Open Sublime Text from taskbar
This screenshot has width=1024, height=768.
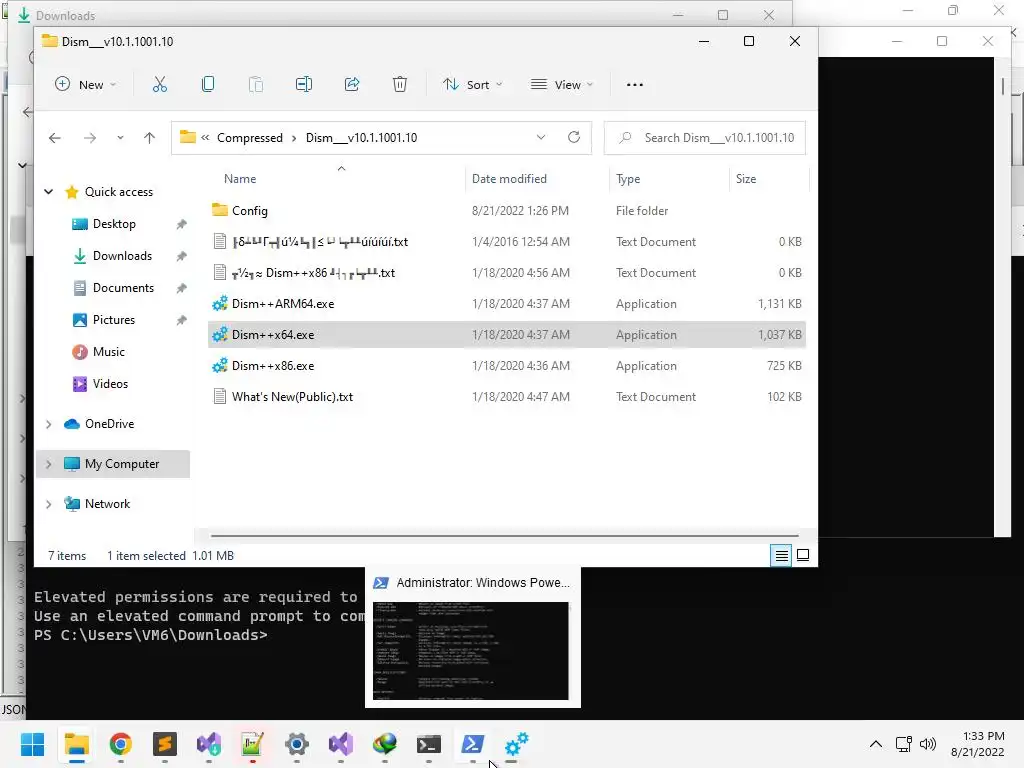(165, 744)
